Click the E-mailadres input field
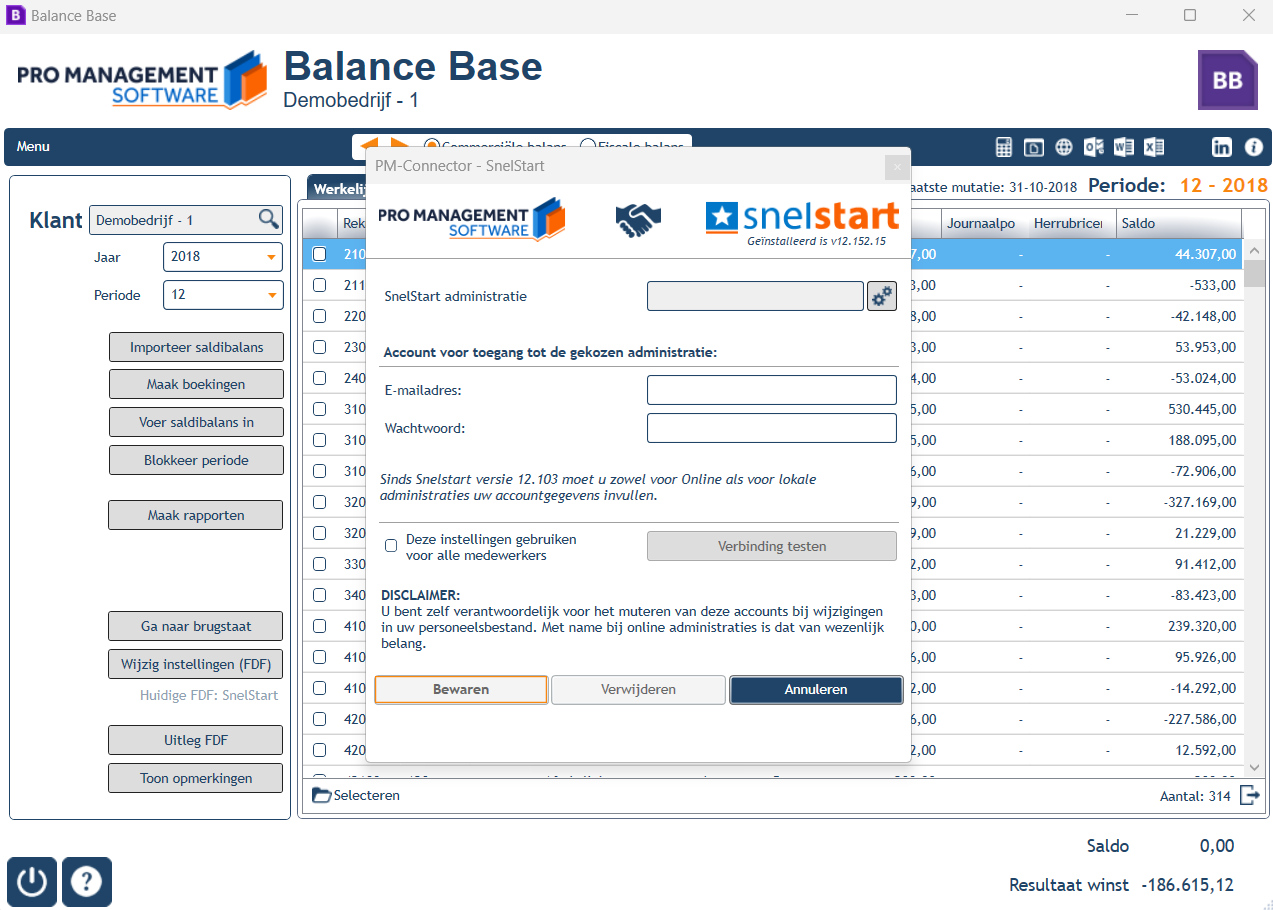 pyautogui.click(x=772, y=390)
